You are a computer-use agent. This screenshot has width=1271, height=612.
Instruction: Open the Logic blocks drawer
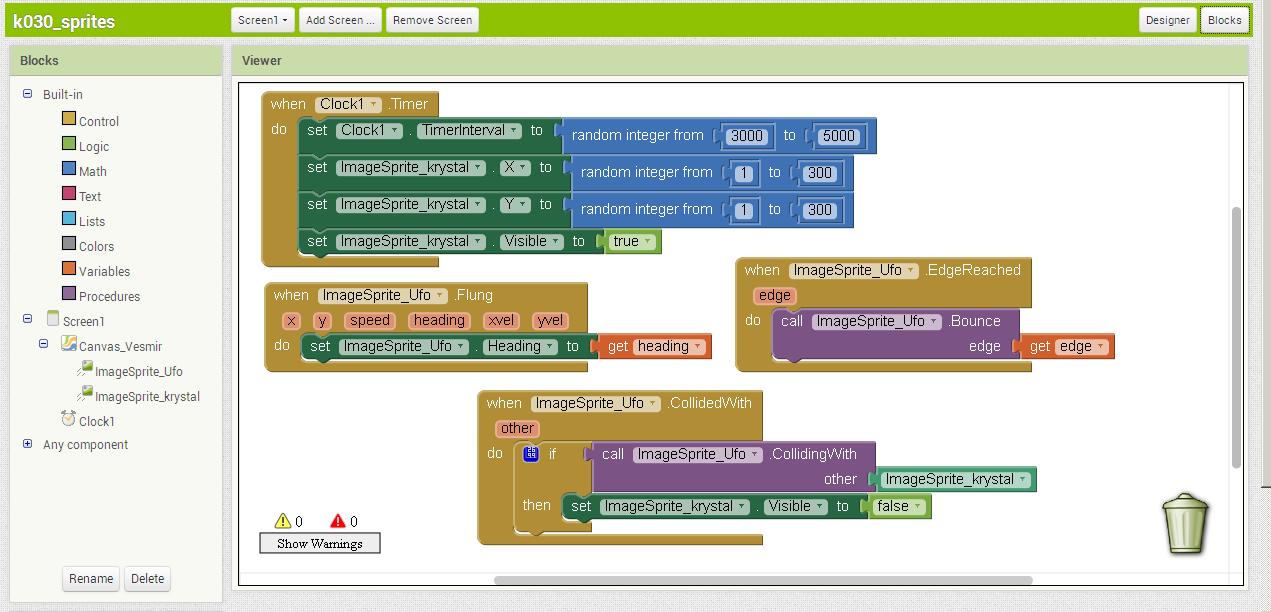point(94,146)
